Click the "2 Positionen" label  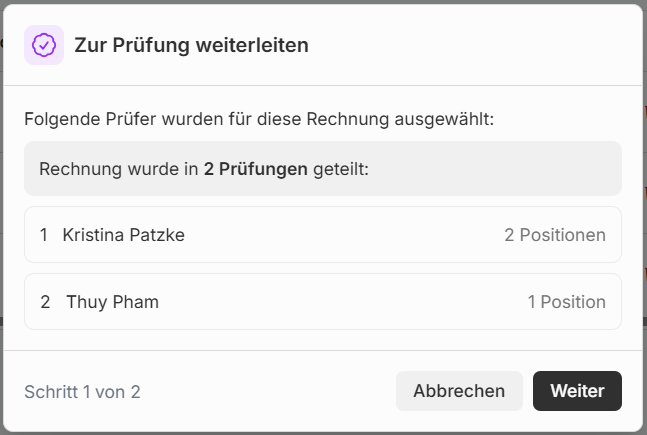554,235
